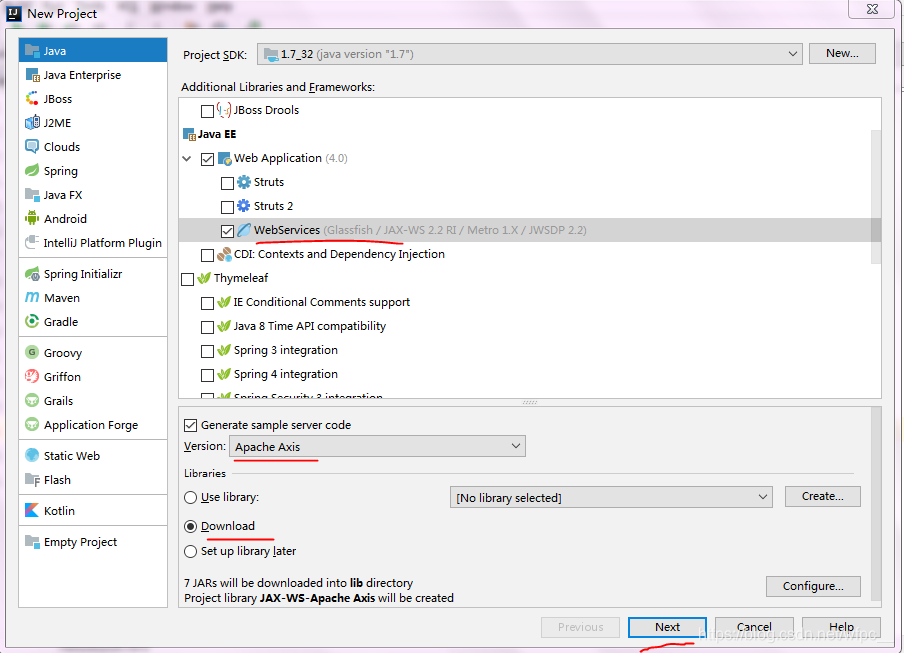Click the Java FX folder icon

click(x=32, y=195)
